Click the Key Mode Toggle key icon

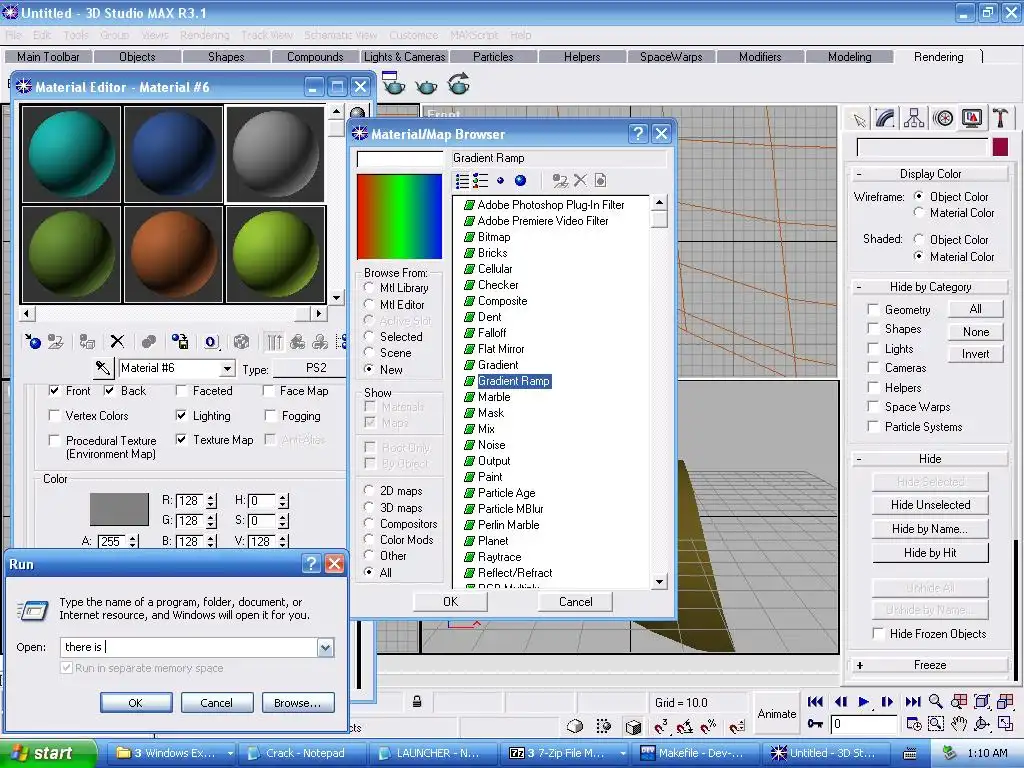(815, 724)
